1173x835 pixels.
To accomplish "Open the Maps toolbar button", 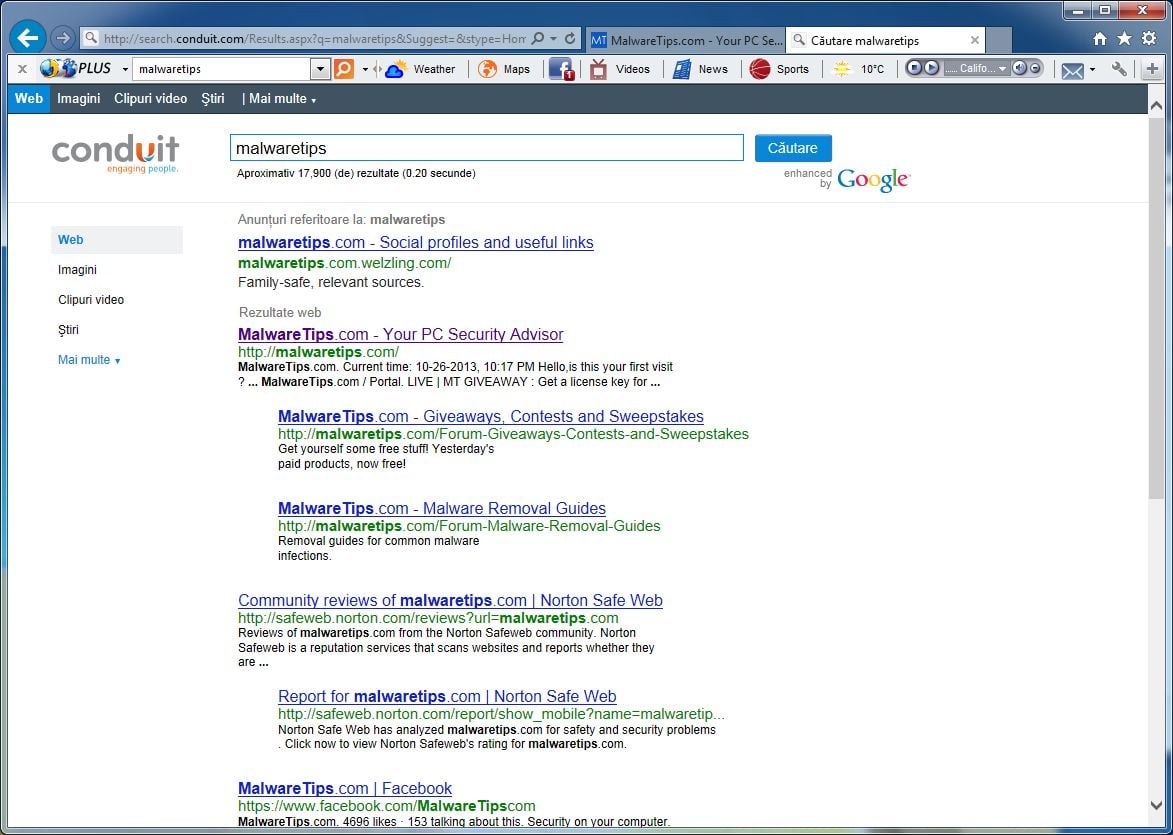I will [504, 69].
